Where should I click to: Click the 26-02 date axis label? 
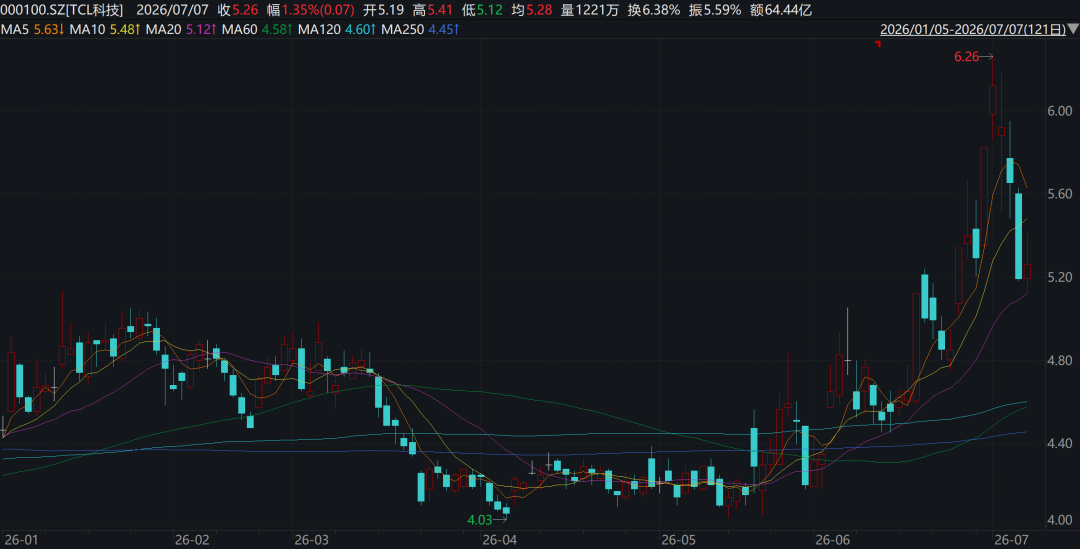pos(191,539)
